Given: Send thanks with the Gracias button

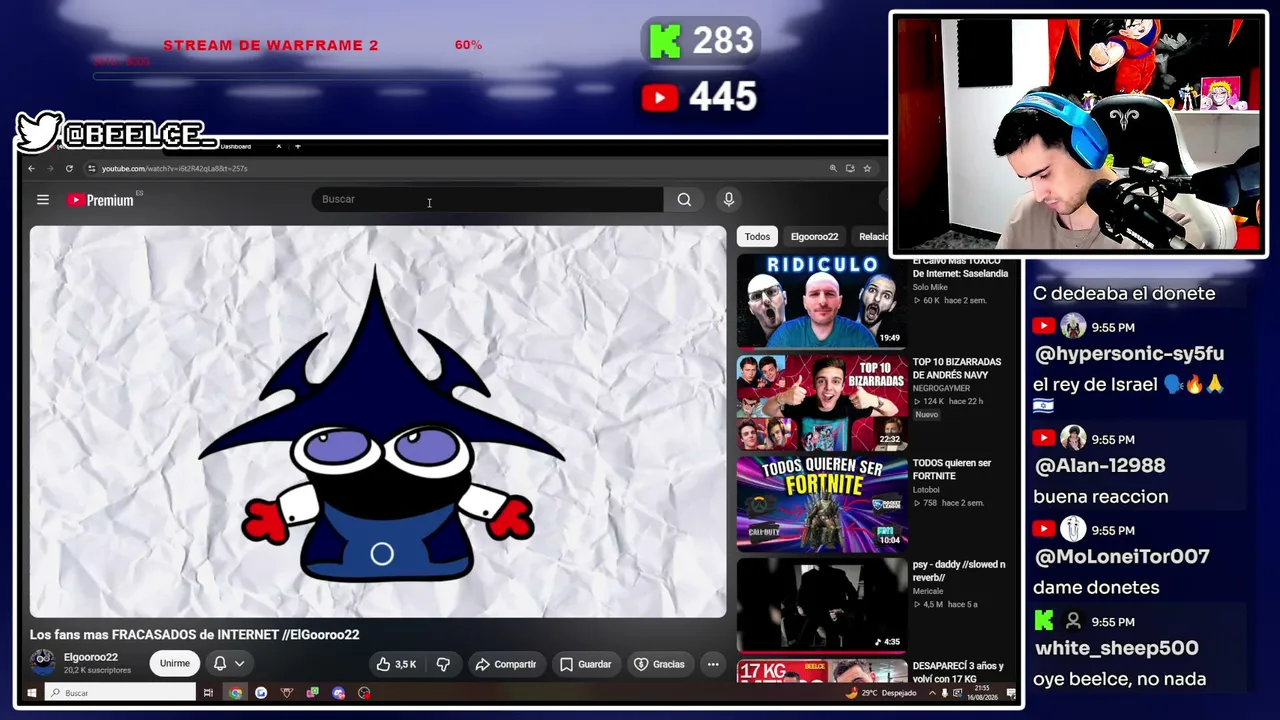Looking at the screenshot, I should (660, 664).
